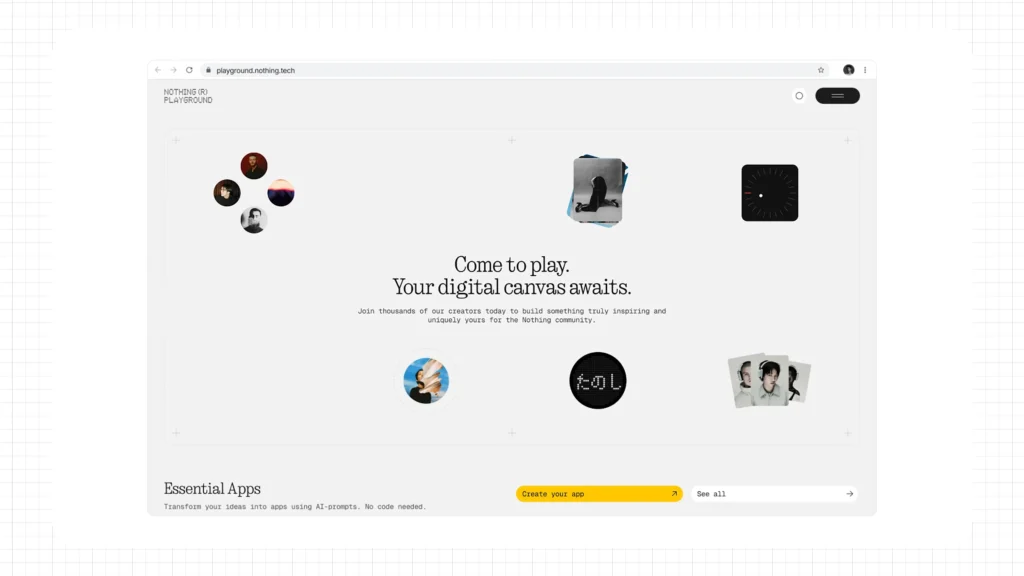
Task: Click the arrow in See all
Action: (x=850, y=494)
